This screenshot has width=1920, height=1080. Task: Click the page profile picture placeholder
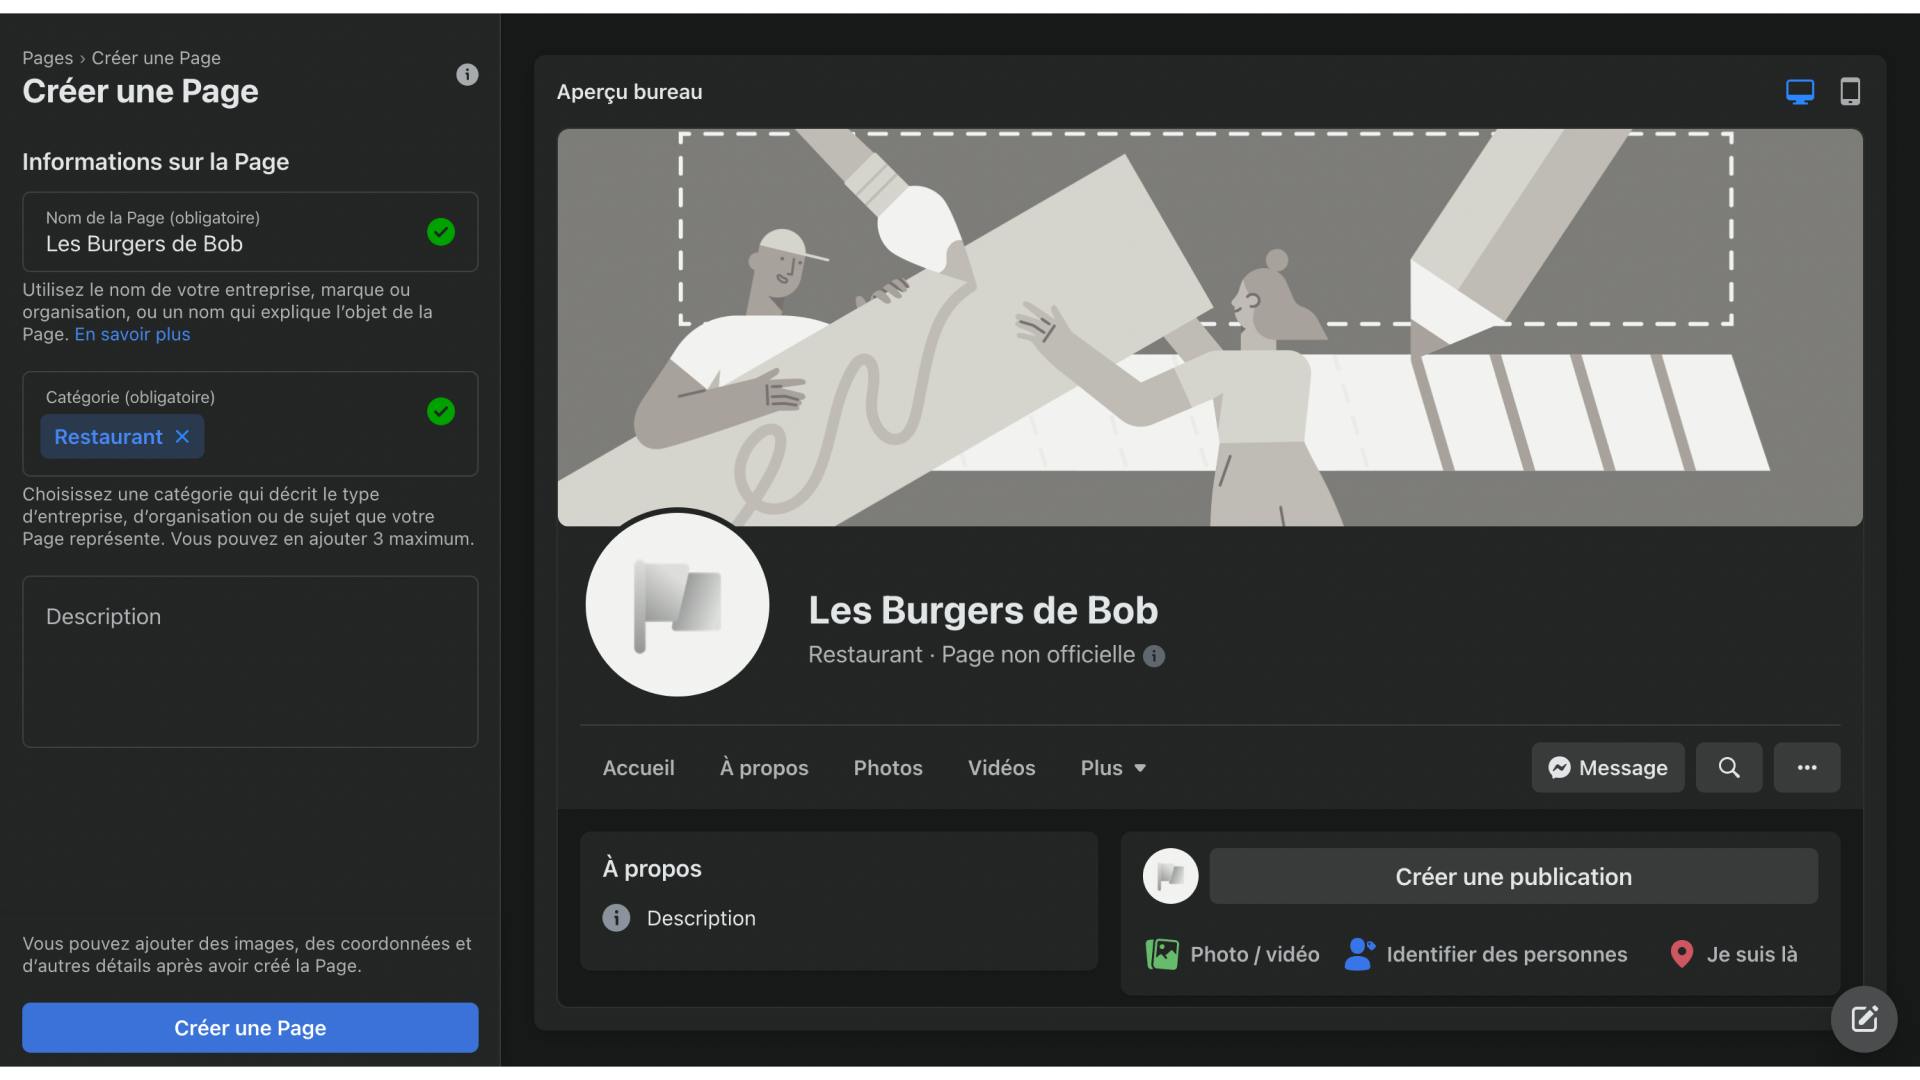tap(677, 605)
